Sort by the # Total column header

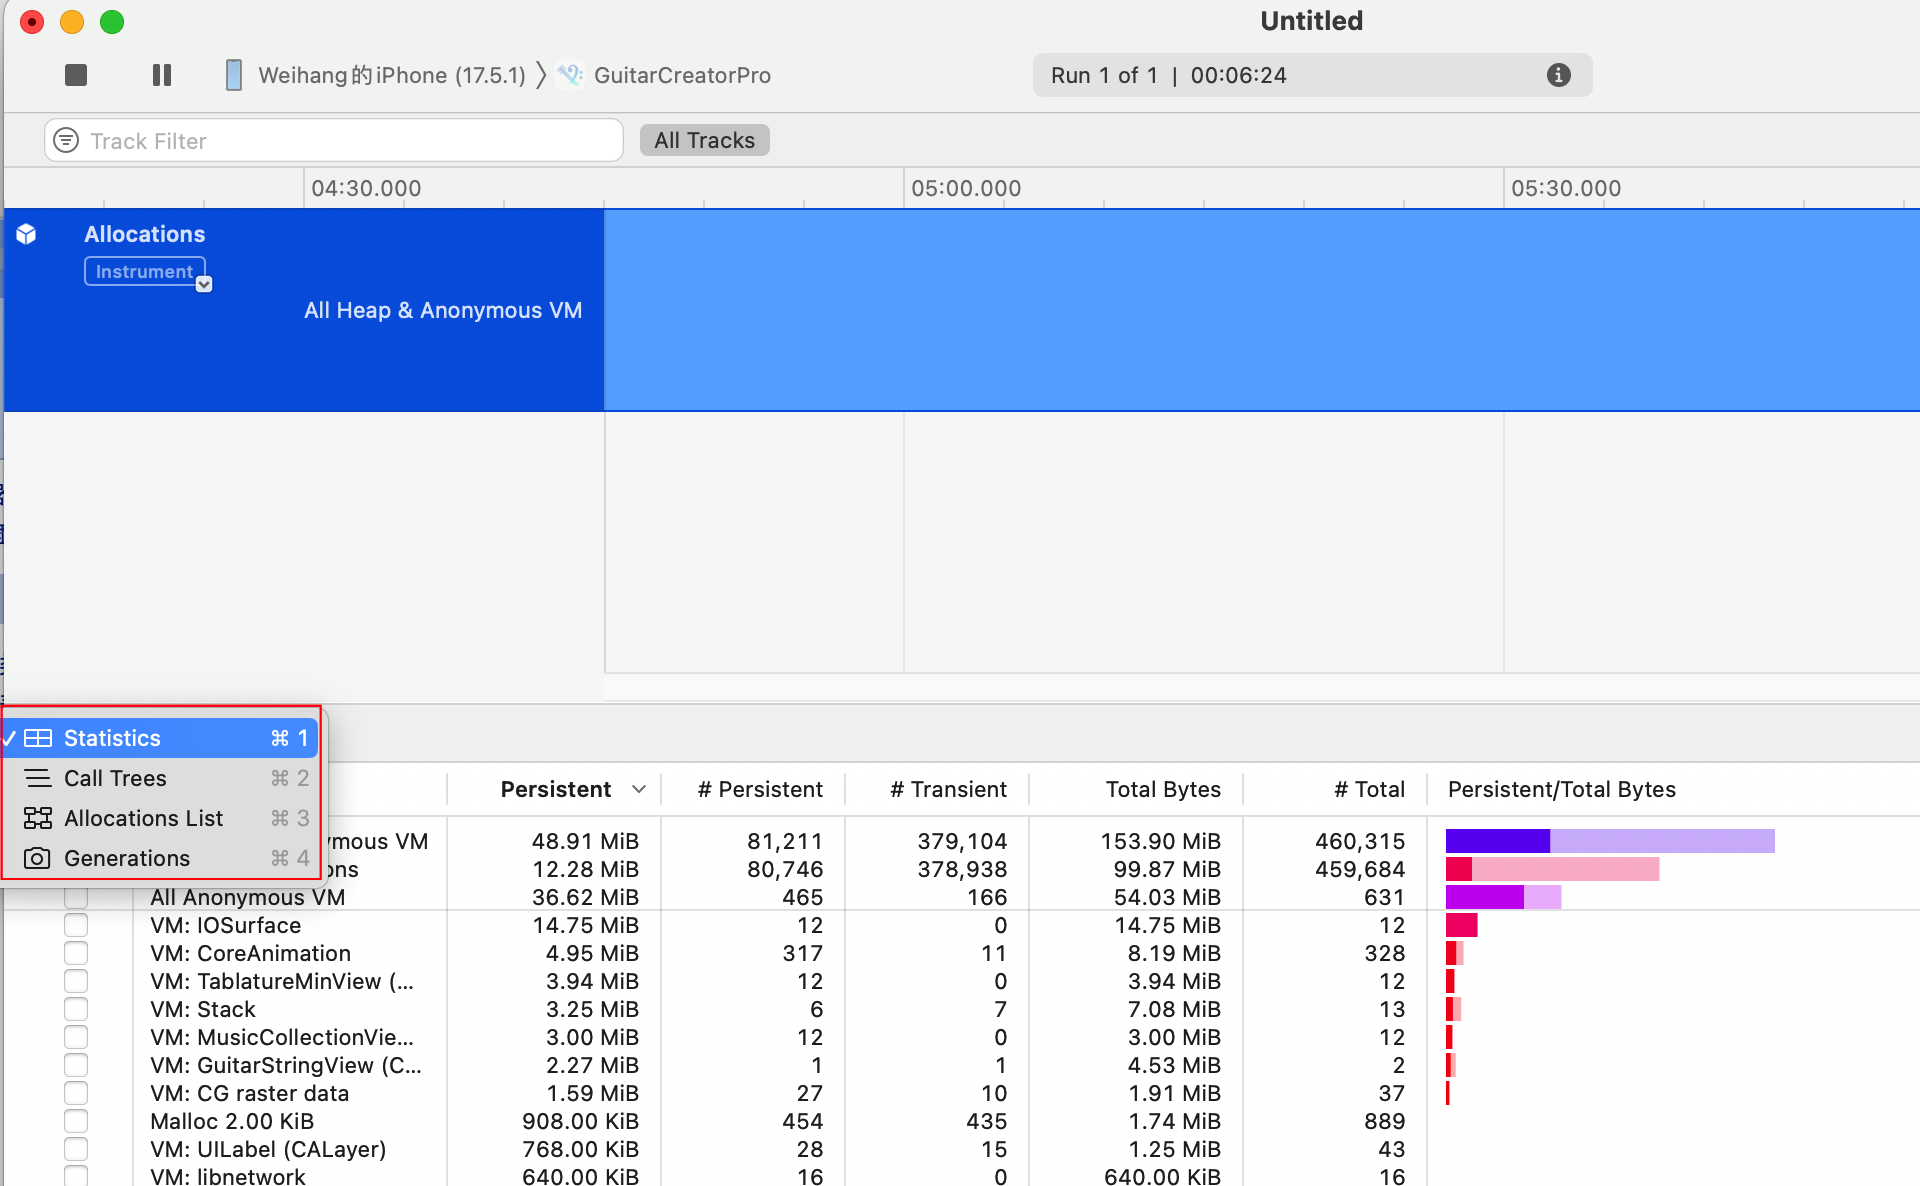click(x=1369, y=789)
